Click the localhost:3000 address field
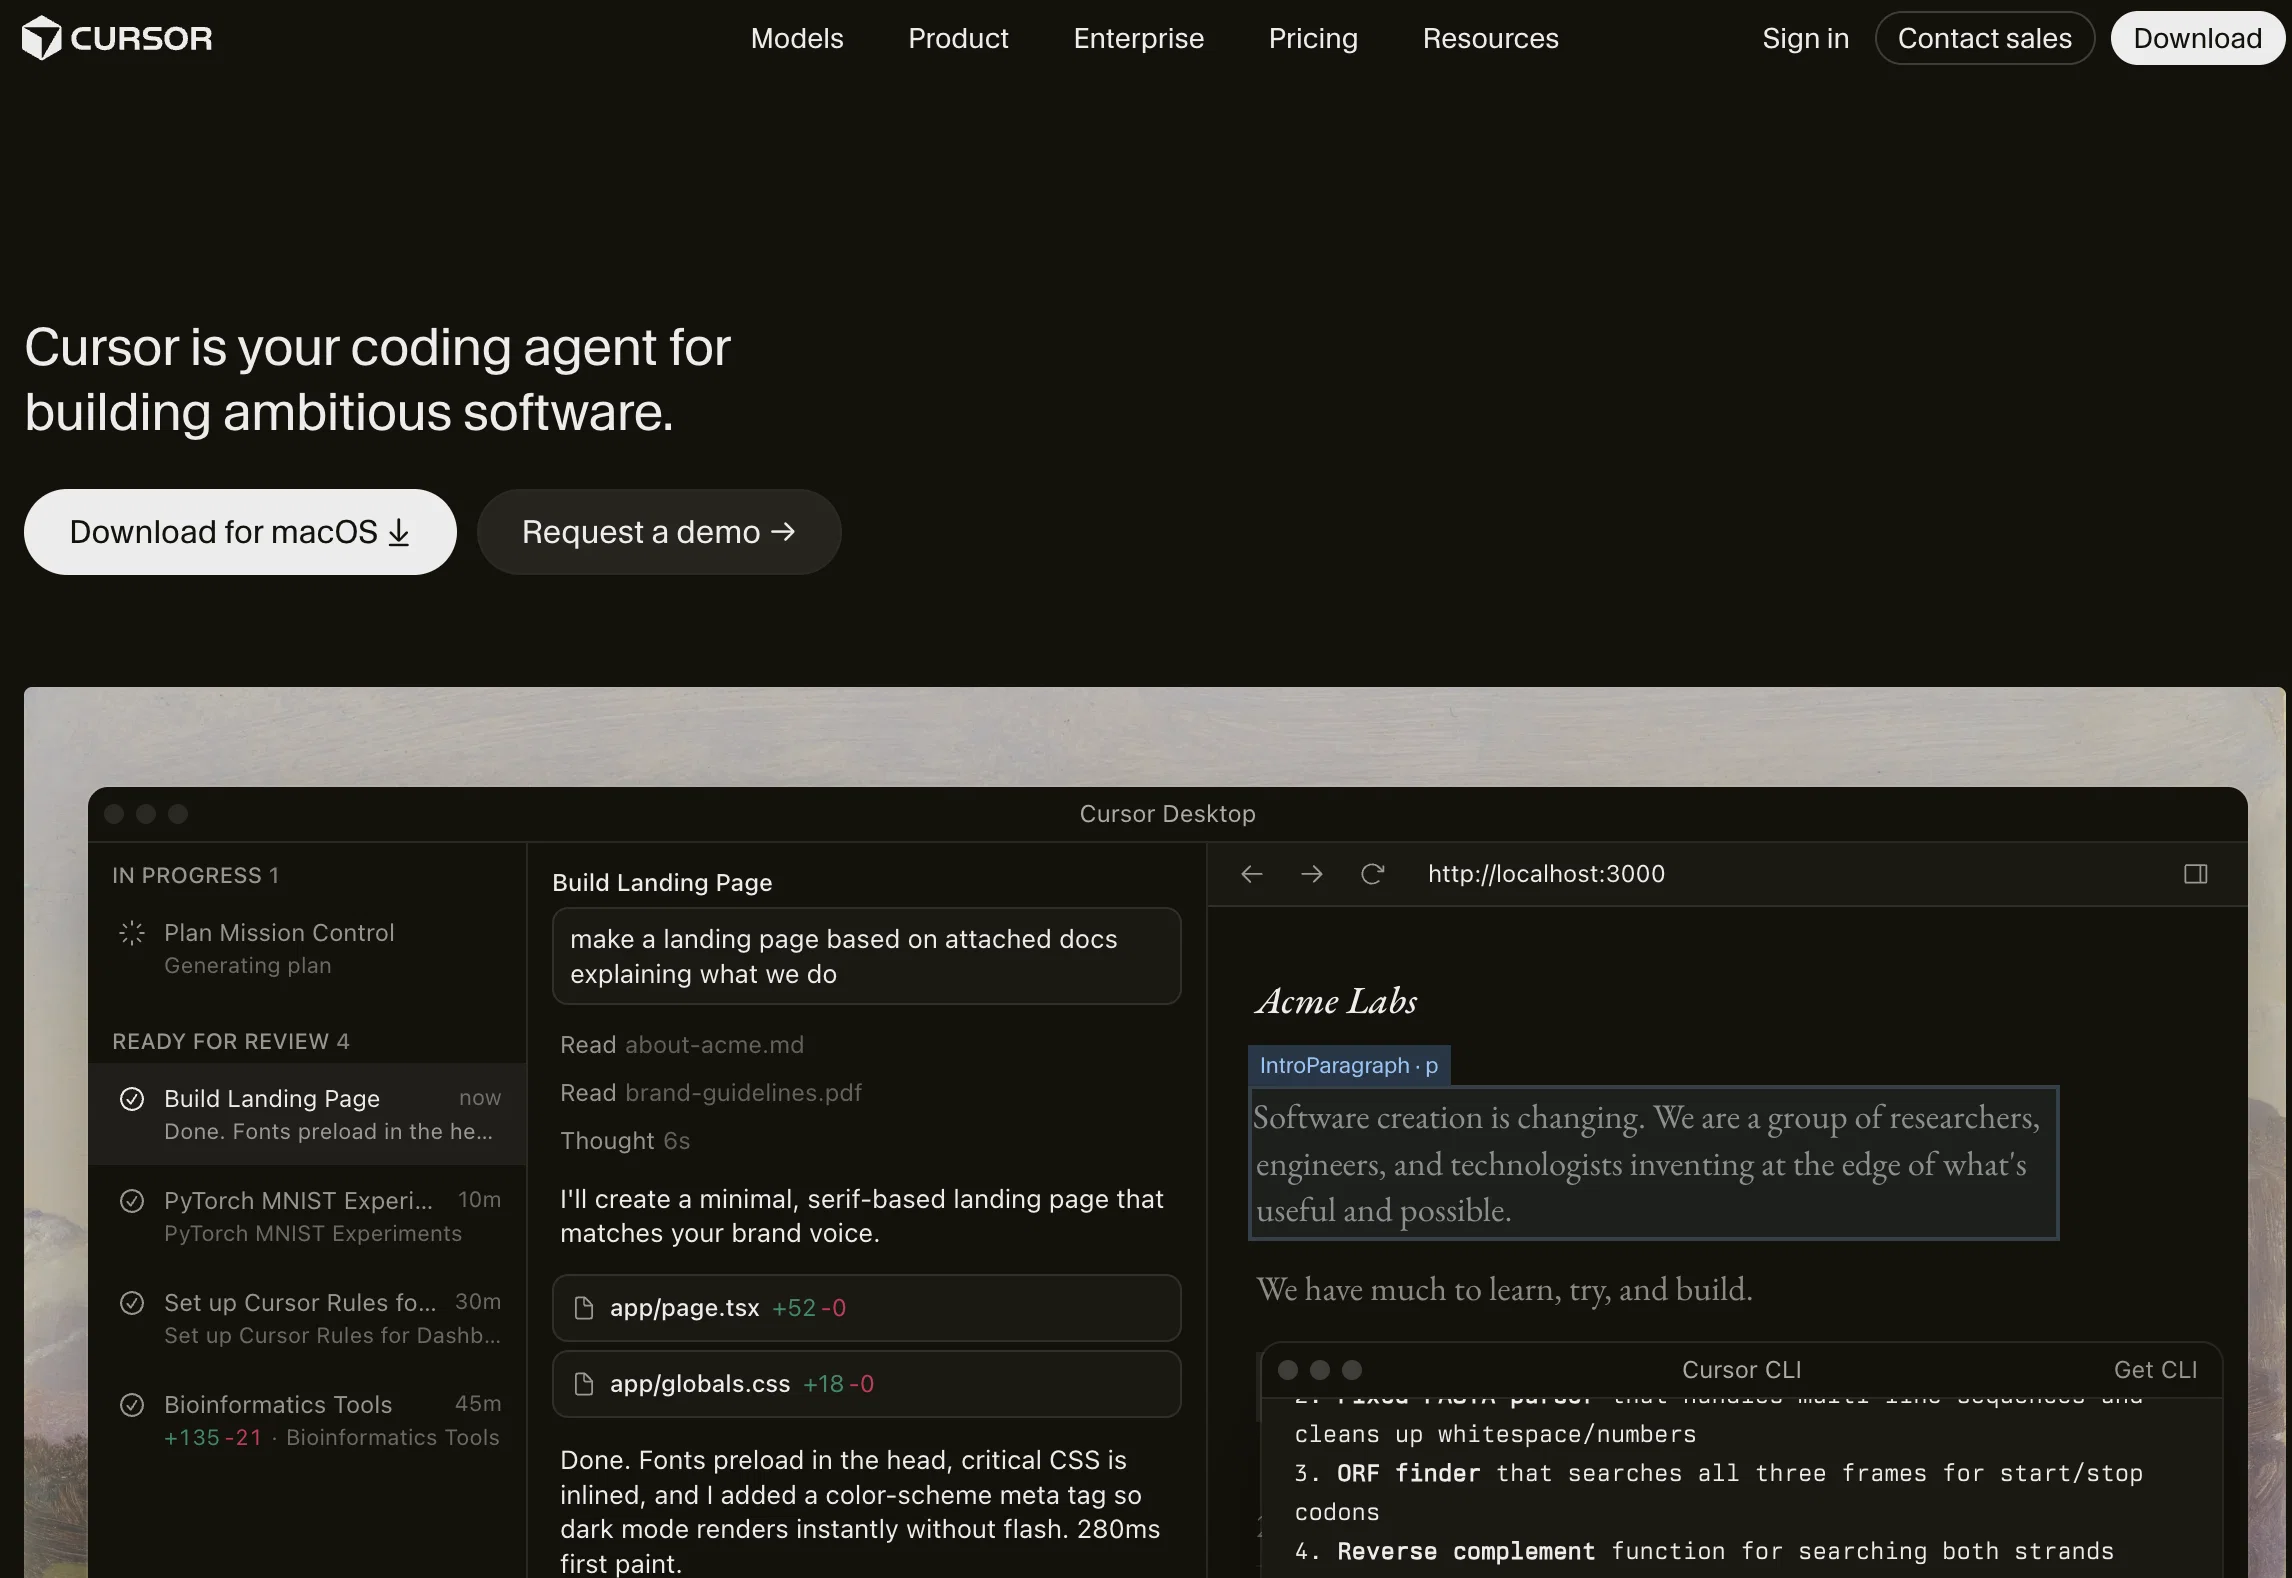Viewport: 2292px width, 1578px height. pos(1546,874)
